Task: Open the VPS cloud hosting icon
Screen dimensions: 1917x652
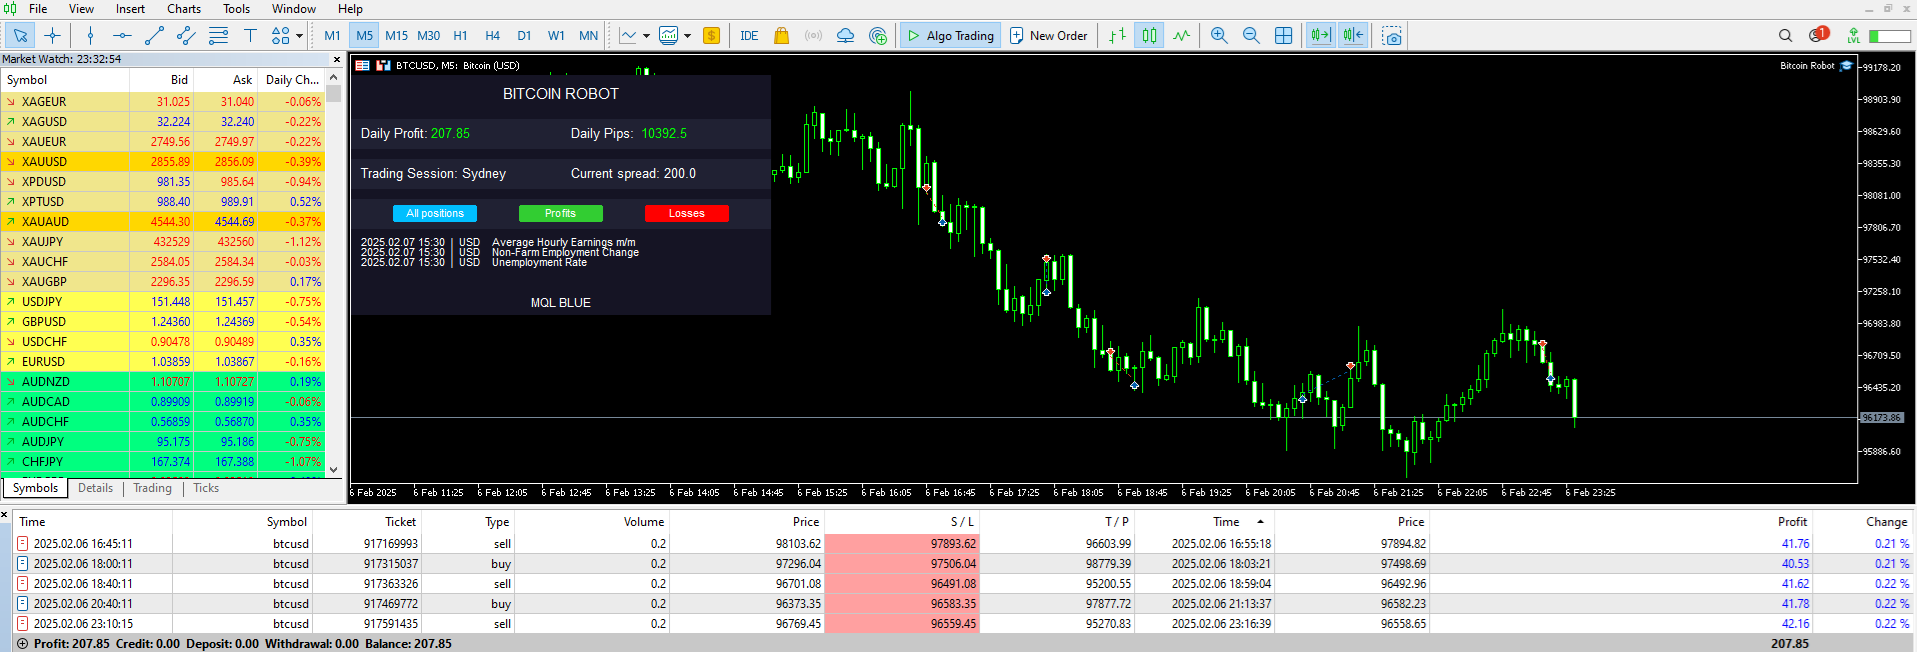Action: click(x=845, y=36)
